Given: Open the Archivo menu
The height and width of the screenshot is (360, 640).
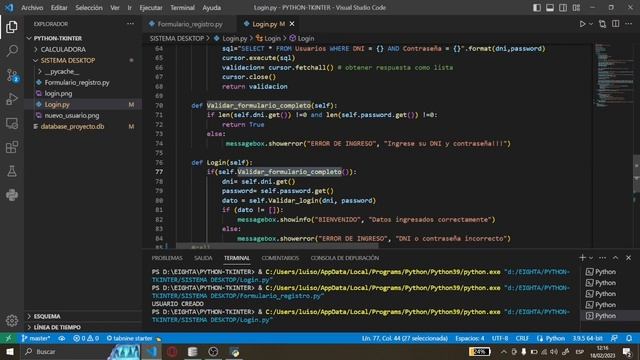Looking at the screenshot, I should [32, 8].
